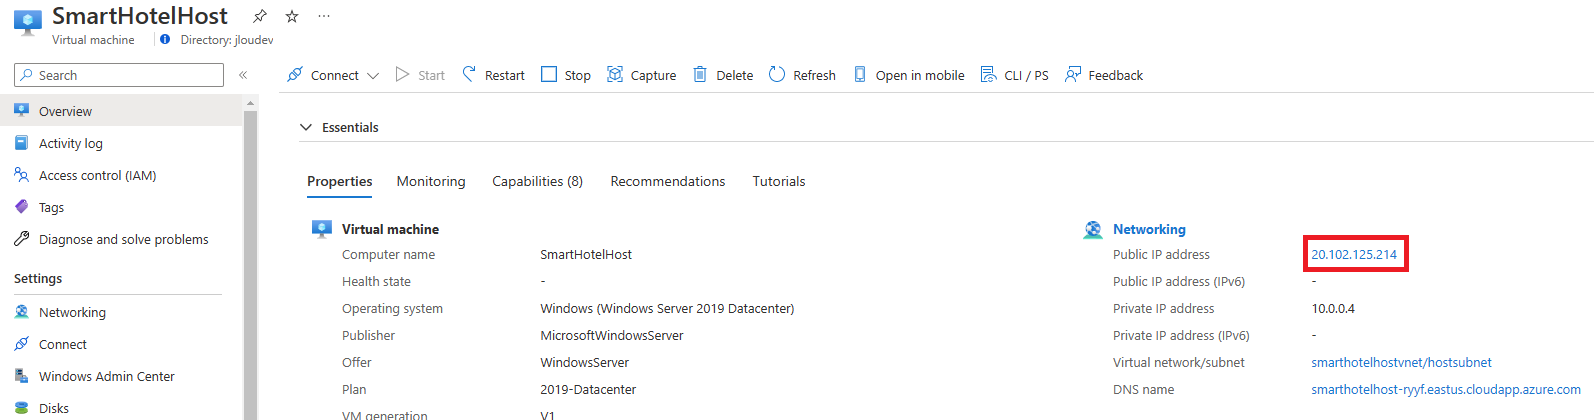
Task: Select the Operating system value text
Action: 667,308
